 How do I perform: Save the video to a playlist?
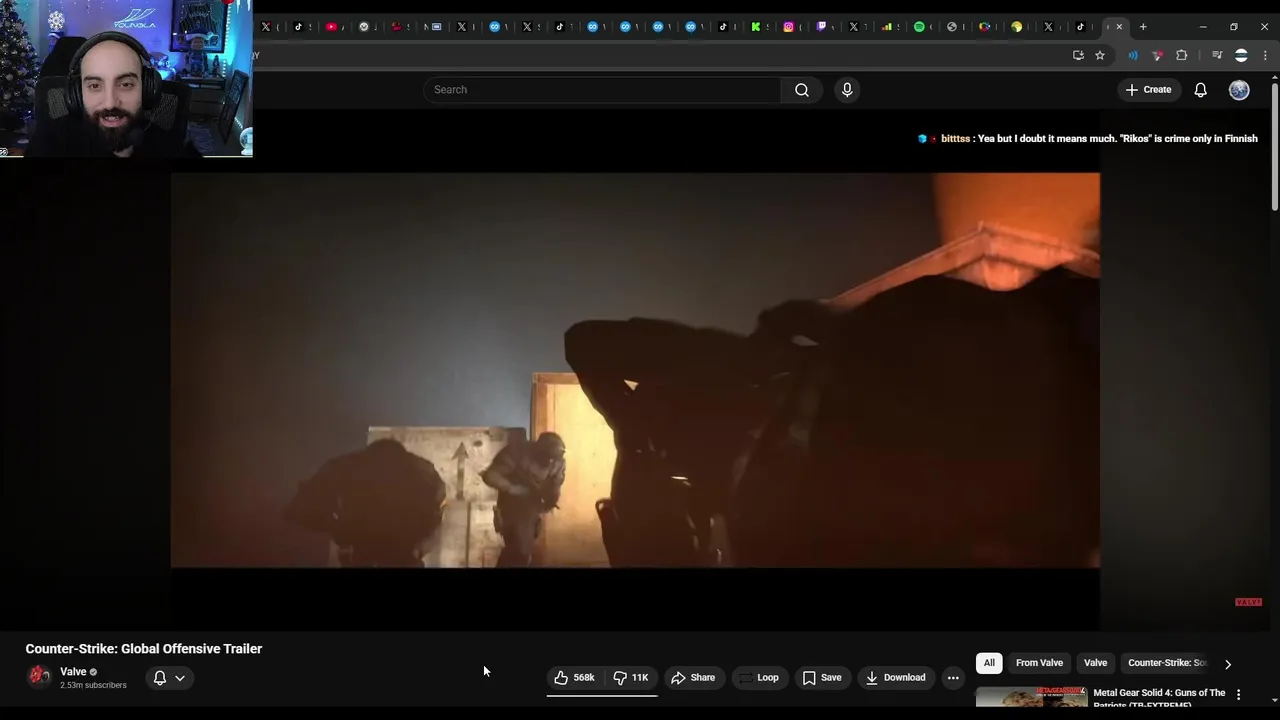[822, 678]
